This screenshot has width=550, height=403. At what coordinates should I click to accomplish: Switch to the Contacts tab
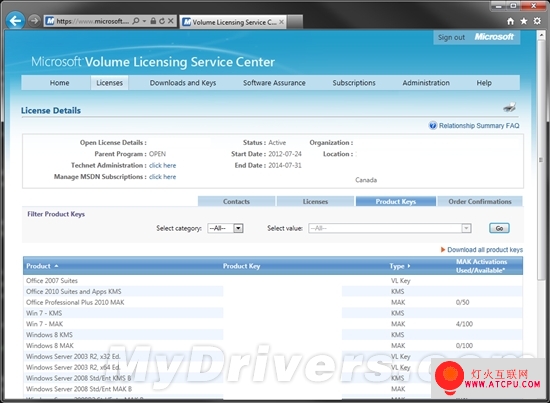pos(236,201)
